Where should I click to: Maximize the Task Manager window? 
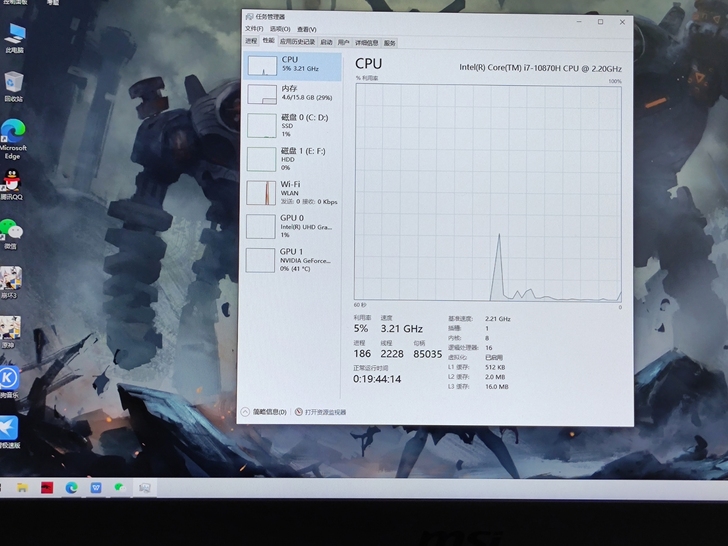click(x=600, y=22)
